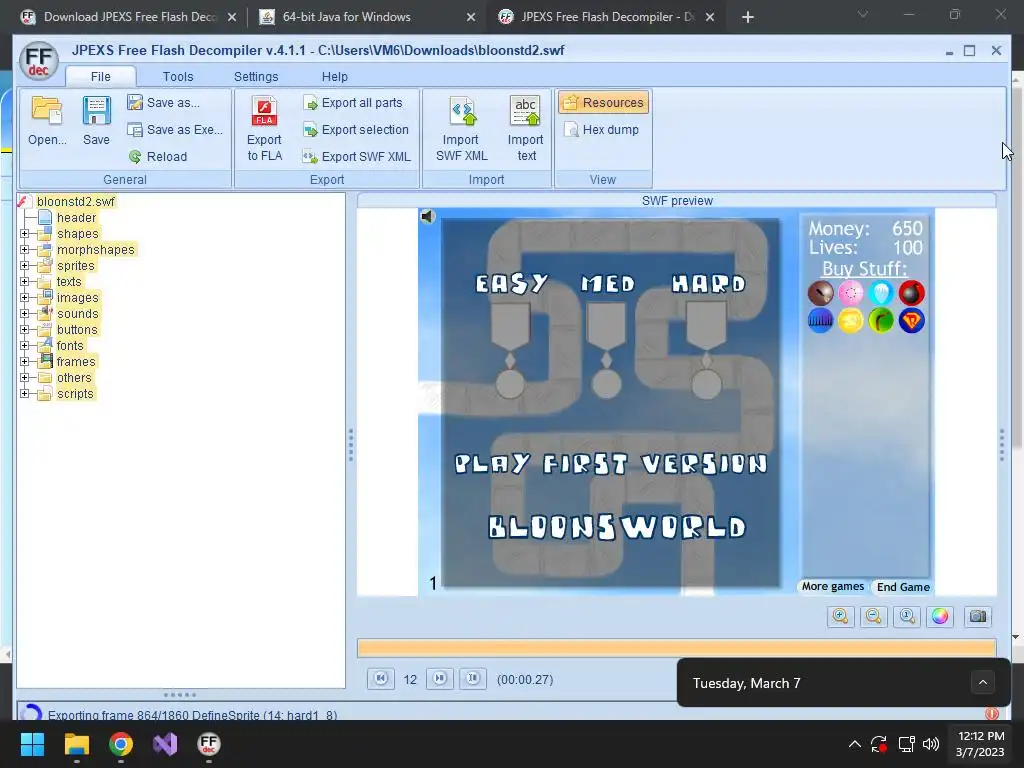Click BLOONSWORLD link in preview
1024x768 pixels.
point(616,527)
